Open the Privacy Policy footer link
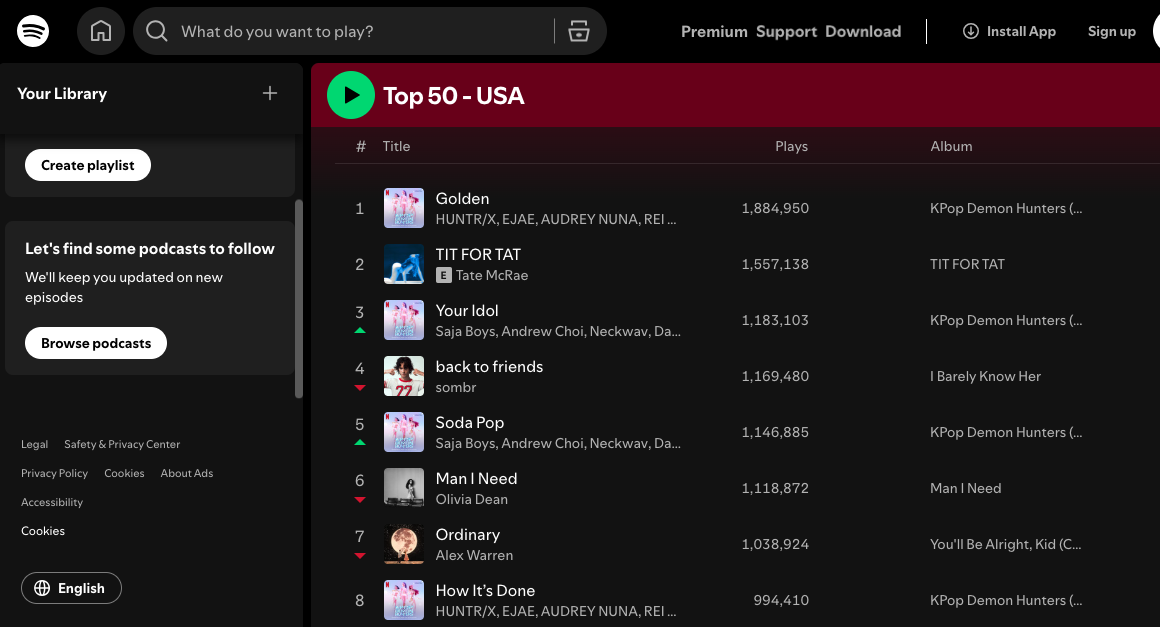This screenshot has height=627, width=1160. 54,473
